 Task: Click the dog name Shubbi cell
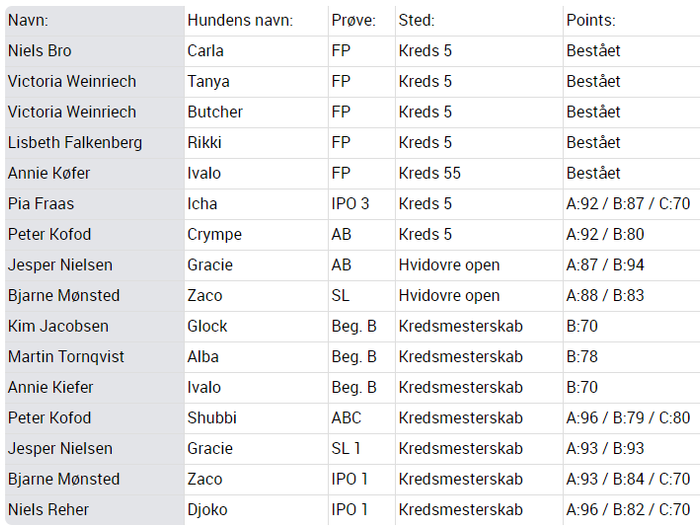coord(256,418)
